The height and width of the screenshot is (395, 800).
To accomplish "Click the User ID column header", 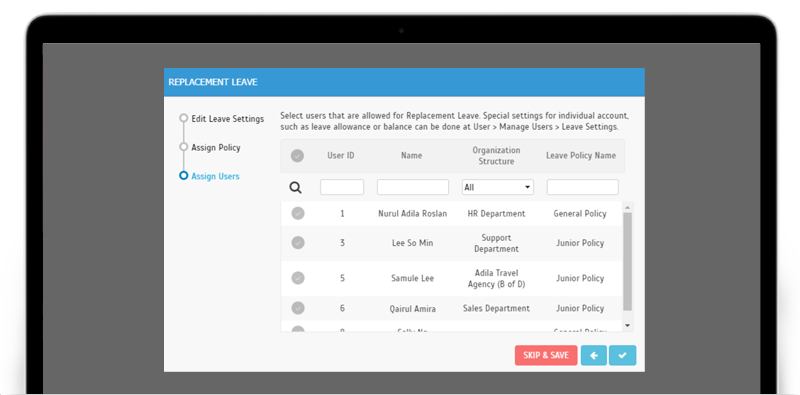I will click(x=341, y=156).
